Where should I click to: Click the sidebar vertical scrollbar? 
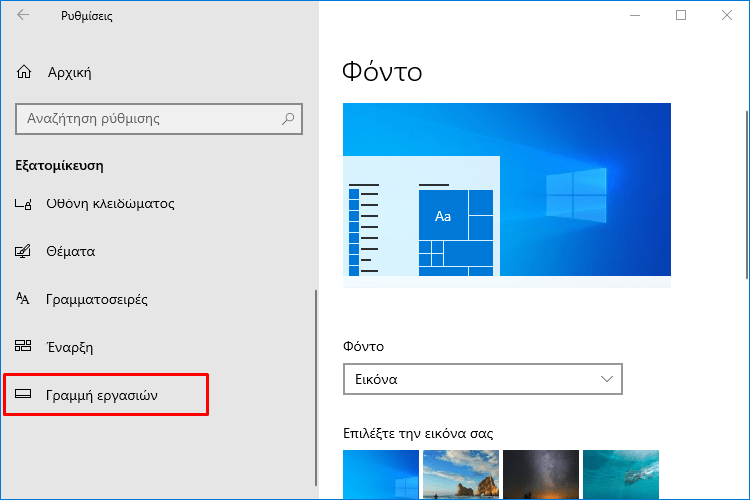[x=316, y=388]
